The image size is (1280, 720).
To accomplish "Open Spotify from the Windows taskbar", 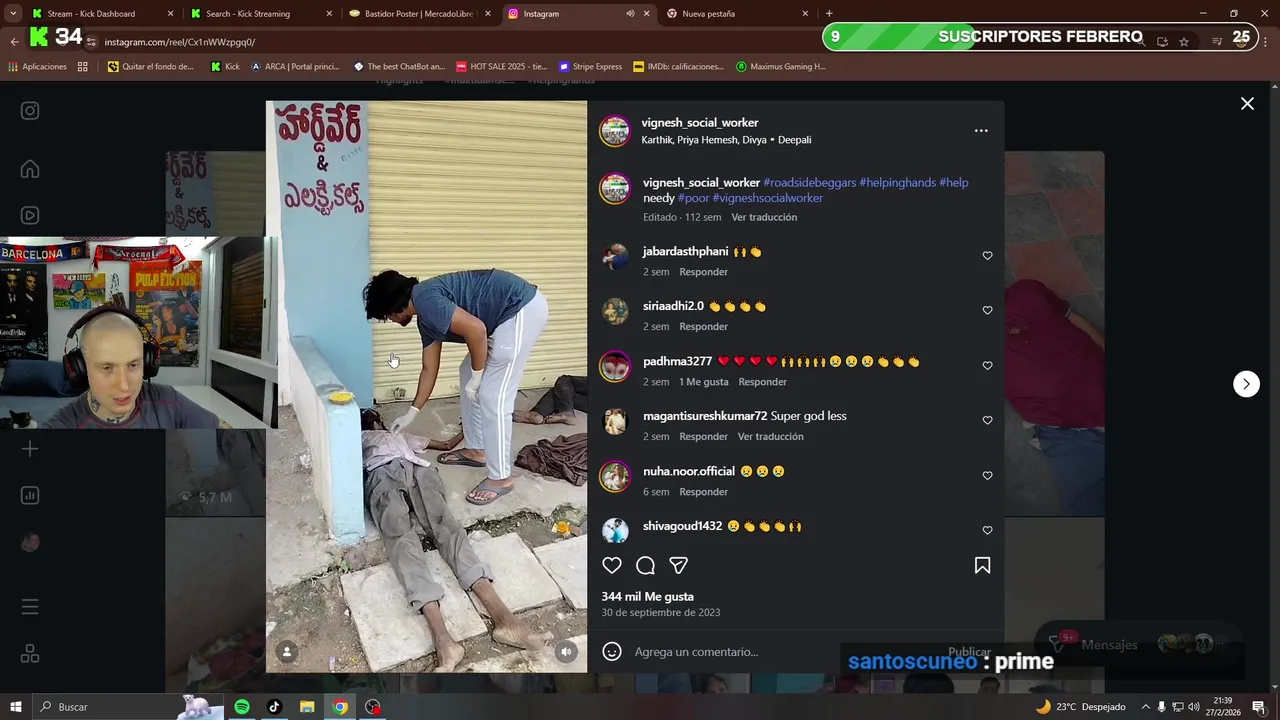I will (x=242, y=707).
